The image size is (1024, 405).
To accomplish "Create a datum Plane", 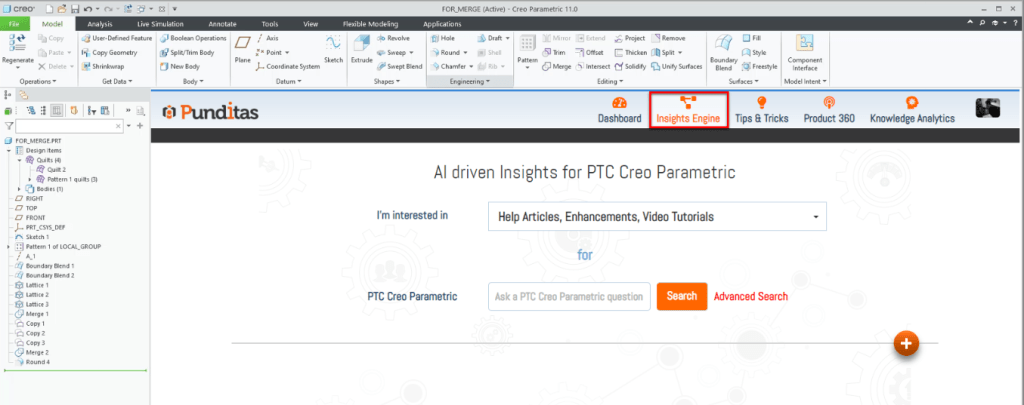I will pos(242,47).
